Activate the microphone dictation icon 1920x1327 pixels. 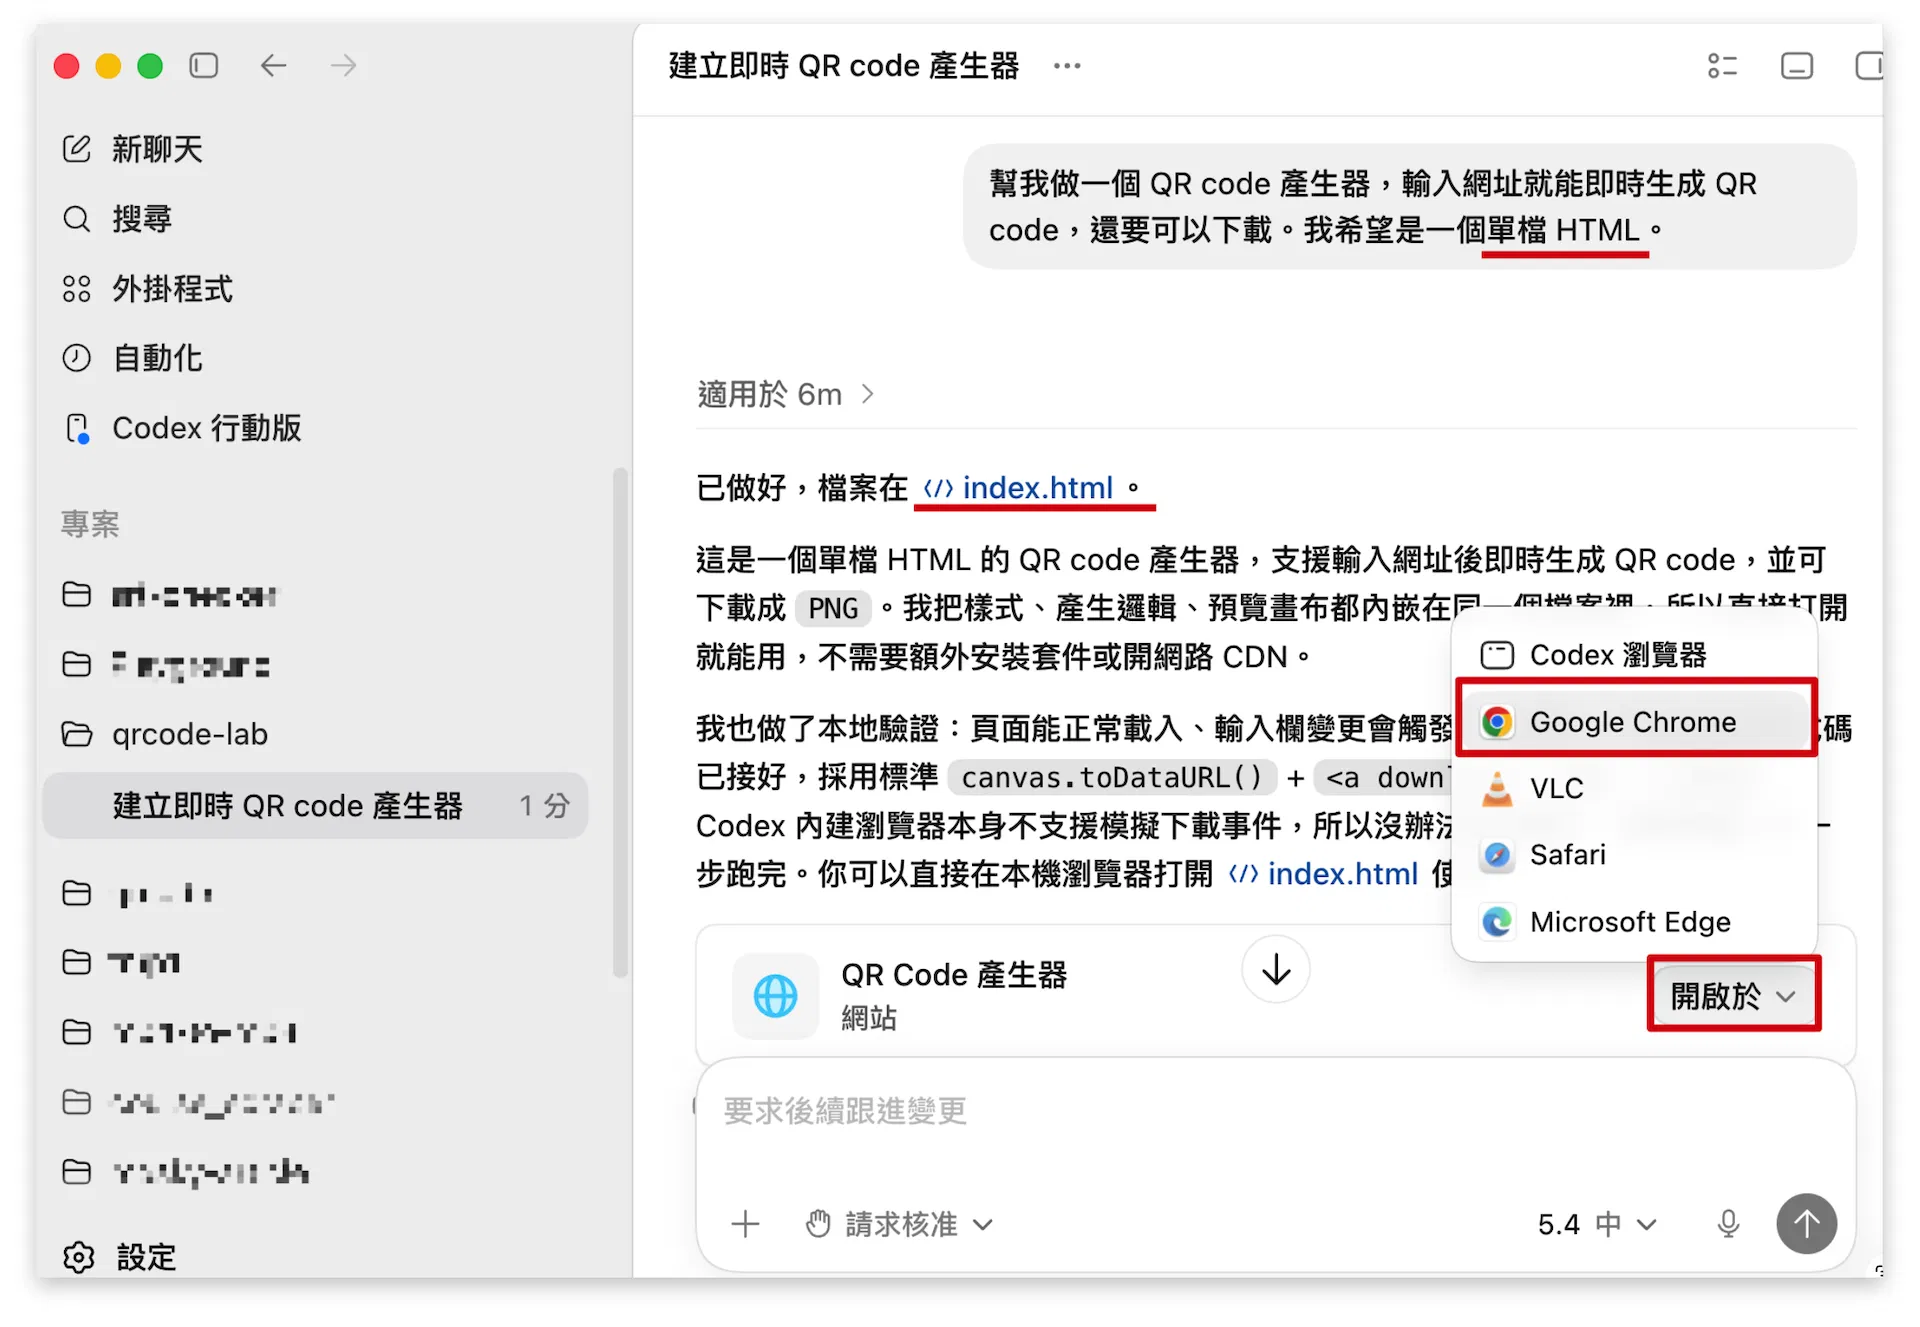pos(1728,1224)
